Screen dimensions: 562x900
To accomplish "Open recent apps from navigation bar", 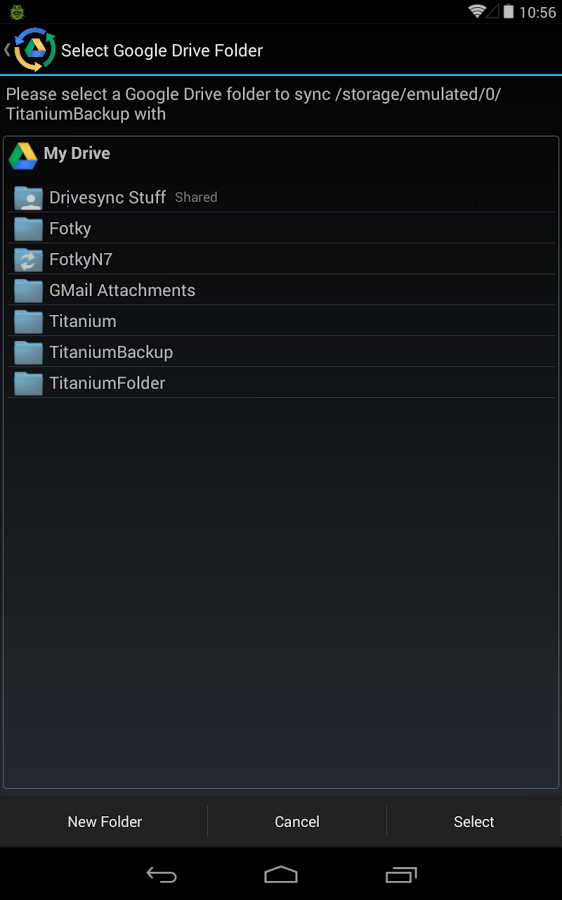I will coord(401,875).
